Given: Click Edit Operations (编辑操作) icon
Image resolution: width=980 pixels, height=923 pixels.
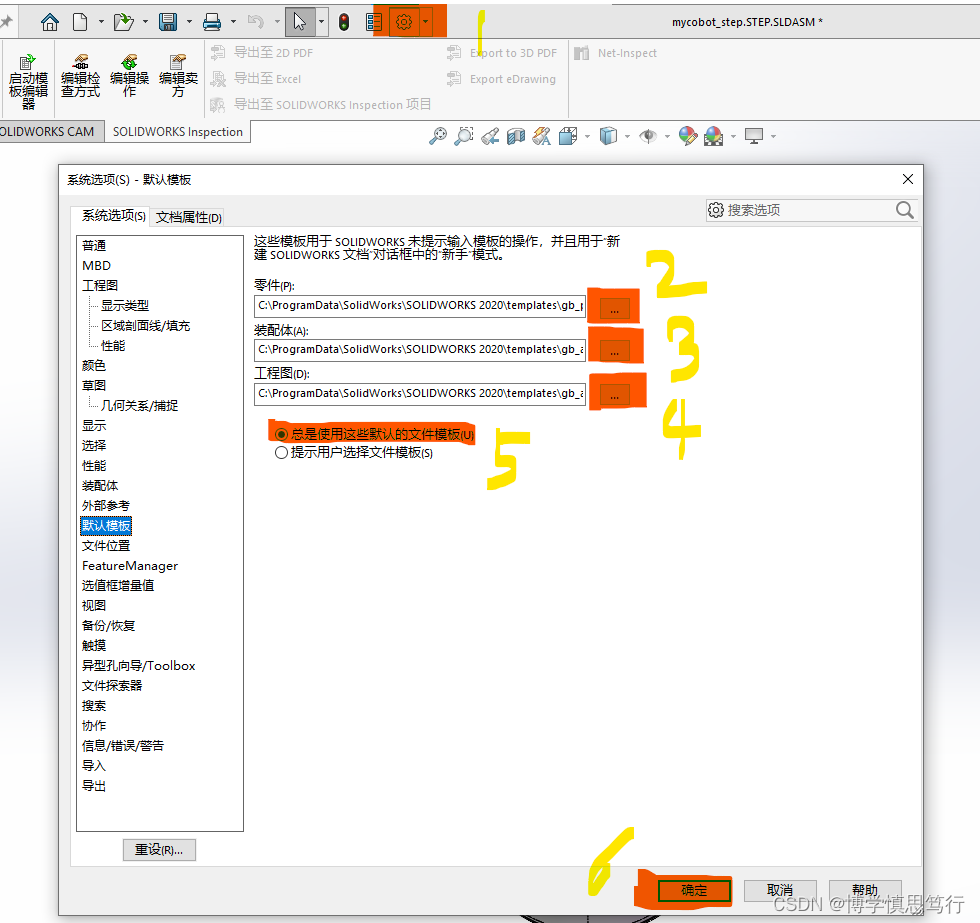Looking at the screenshot, I should point(129,76).
